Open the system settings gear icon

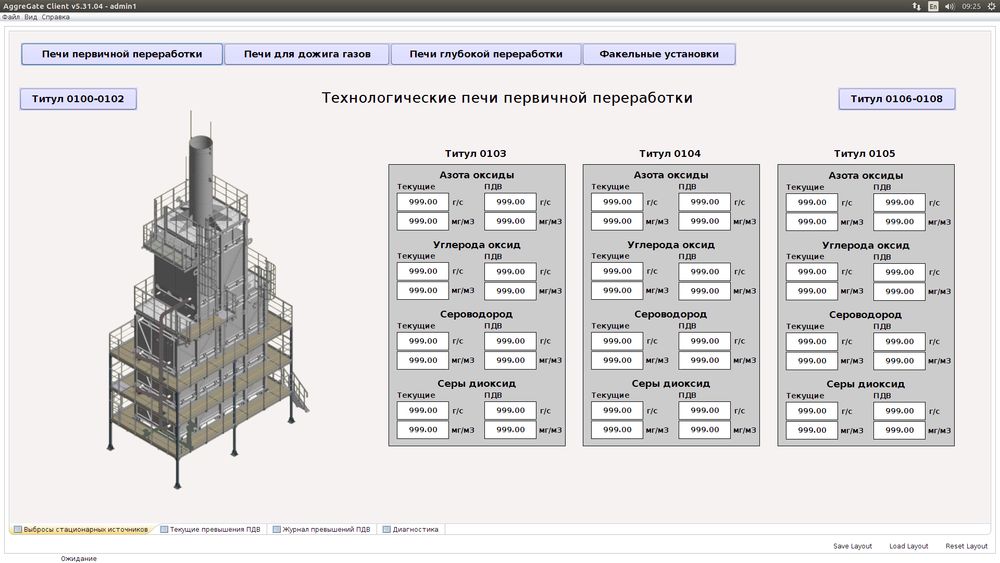click(990, 6)
